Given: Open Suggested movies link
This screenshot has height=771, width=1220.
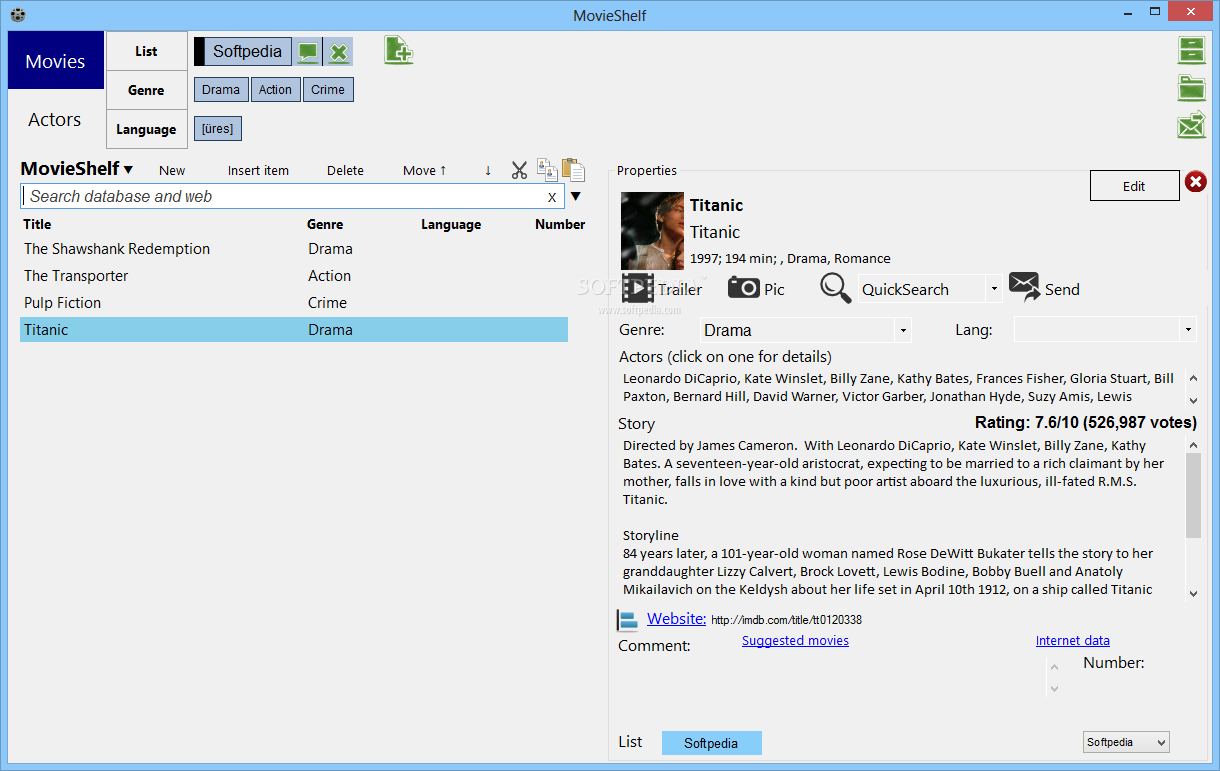Looking at the screenshot, I should pyautogui.click(x=795, y=641).
